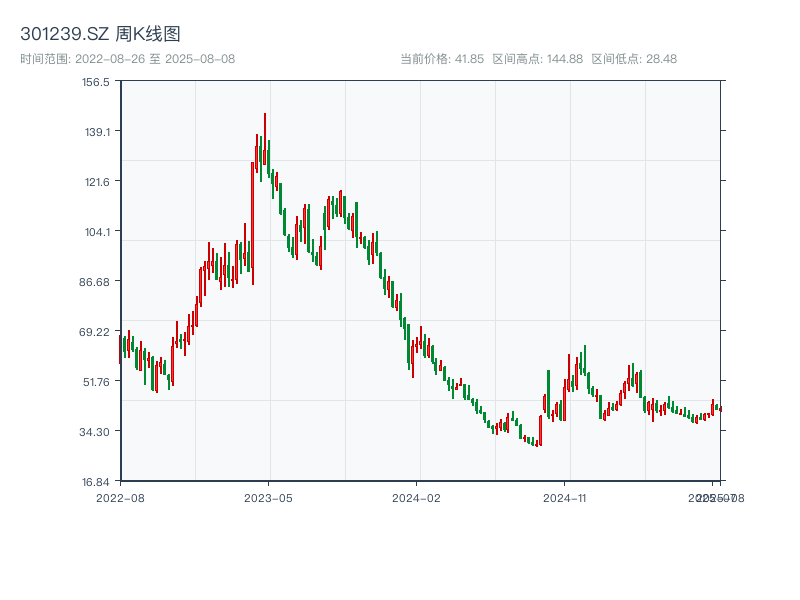This screenshot has width=800, height=600.
Task: Click the range high label 区间高点: 144.88
Action: coord(537,59)
